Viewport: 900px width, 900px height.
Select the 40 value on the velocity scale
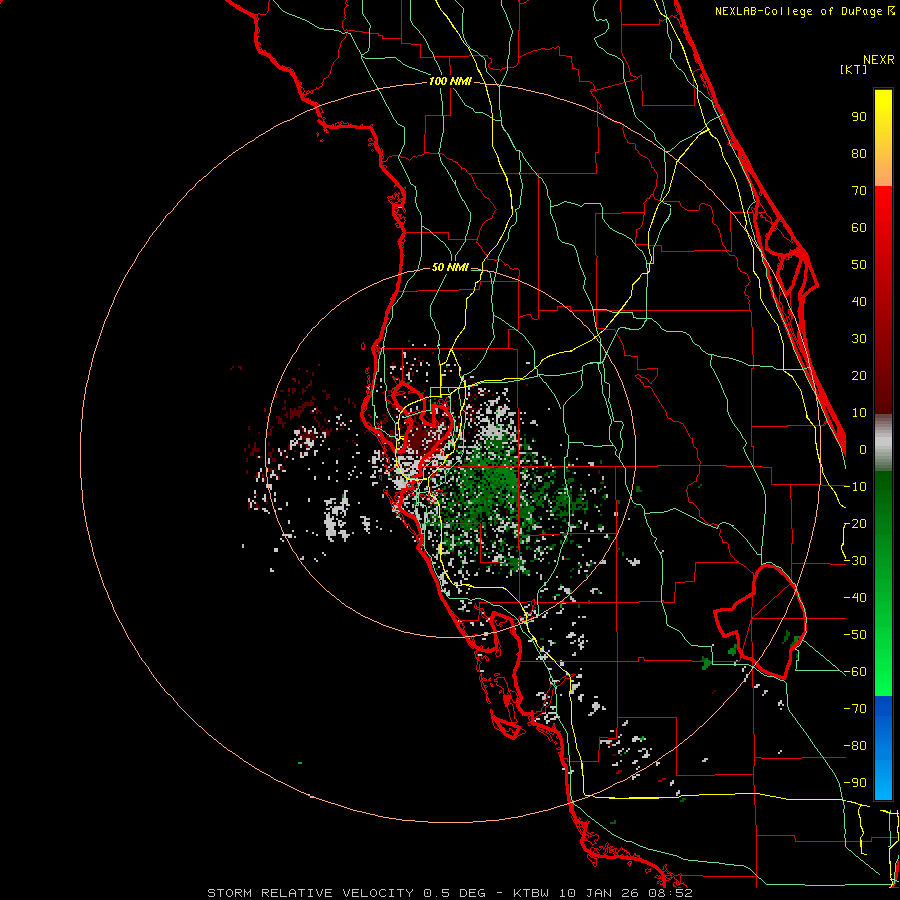(859, 301)
